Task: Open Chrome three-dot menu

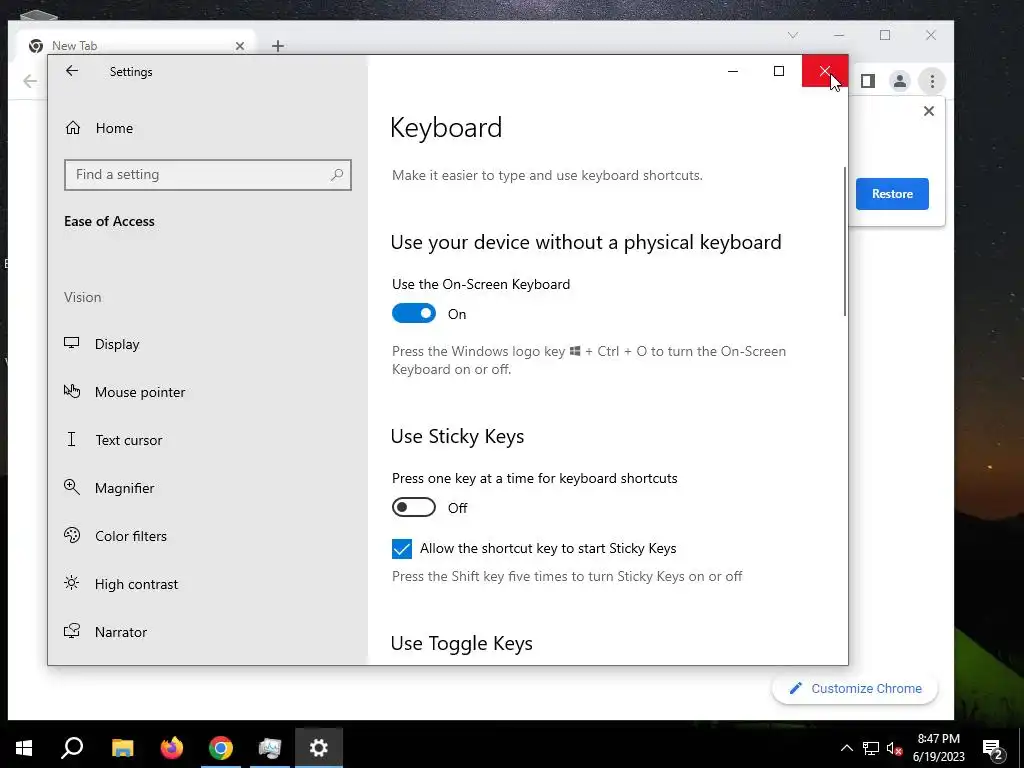Action: (932, 81)
